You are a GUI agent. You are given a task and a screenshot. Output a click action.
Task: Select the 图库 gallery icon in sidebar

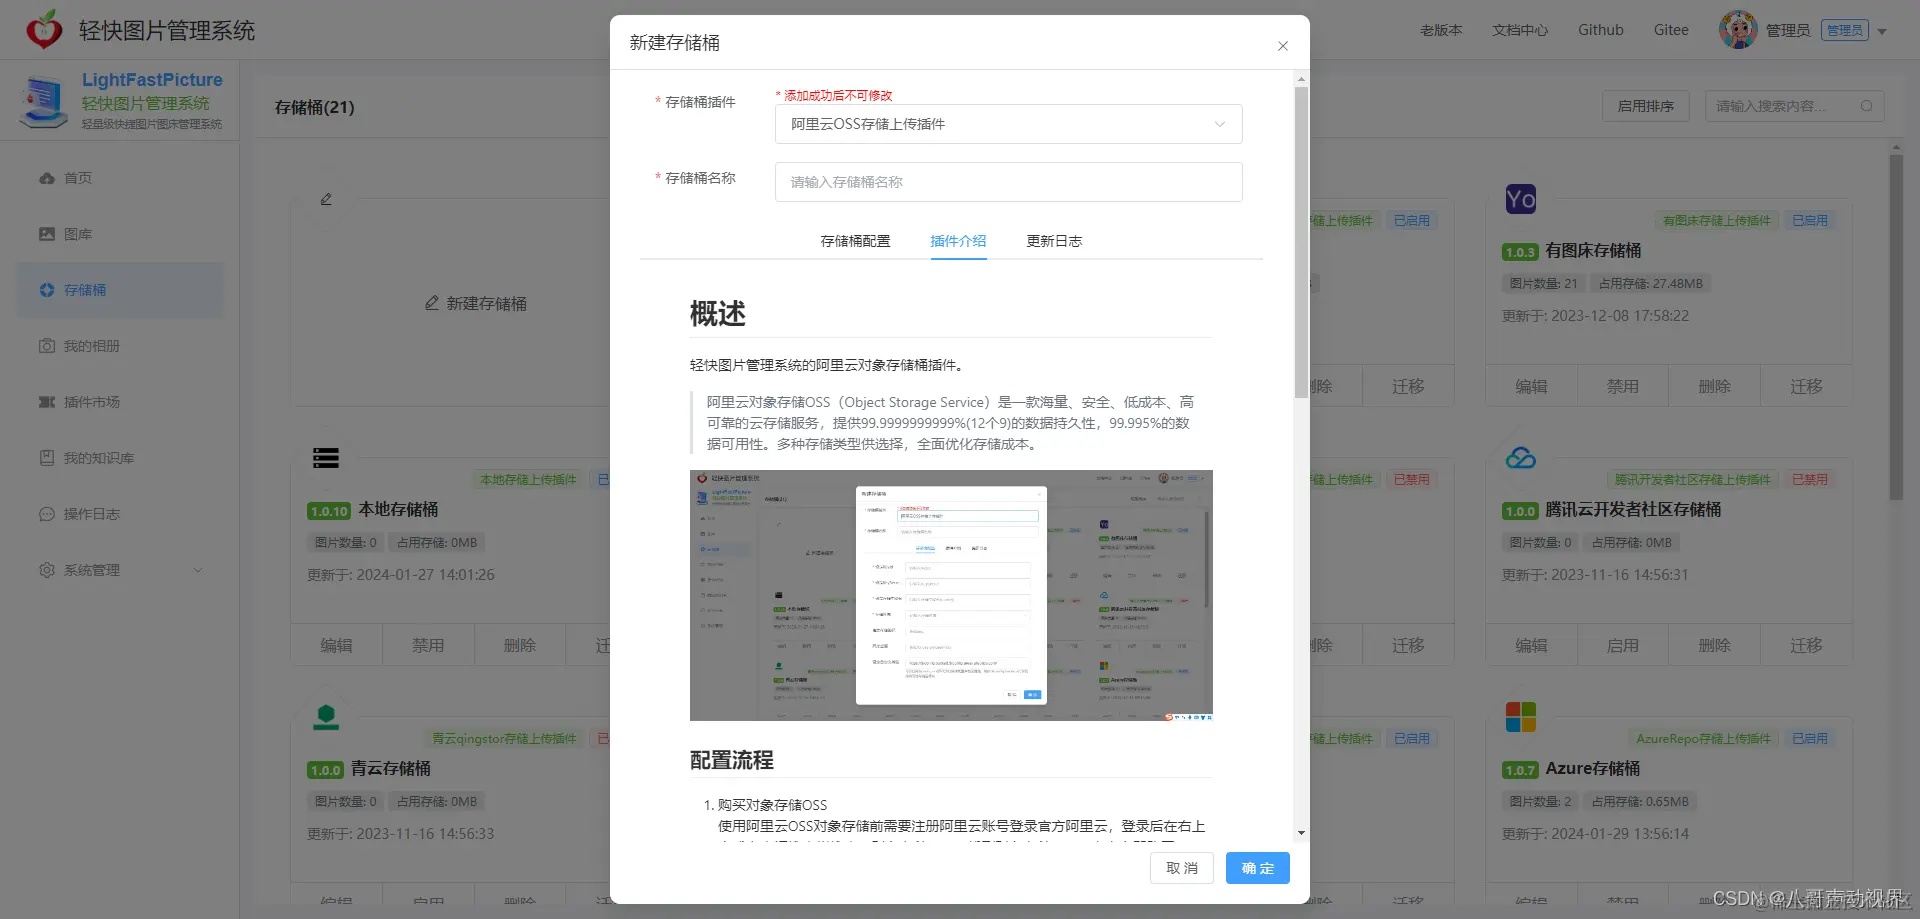click(x=47, y=233)
